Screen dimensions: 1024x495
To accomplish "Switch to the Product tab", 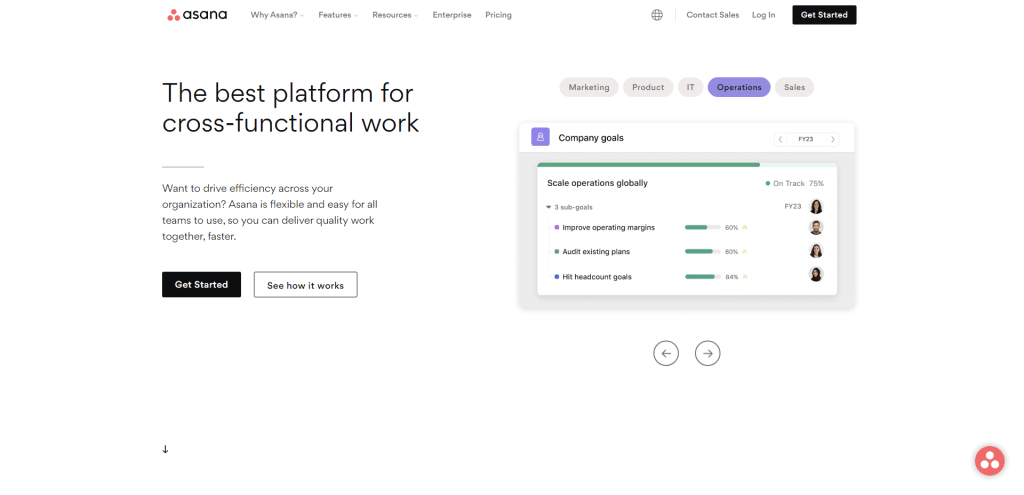I will coord(648,87).
